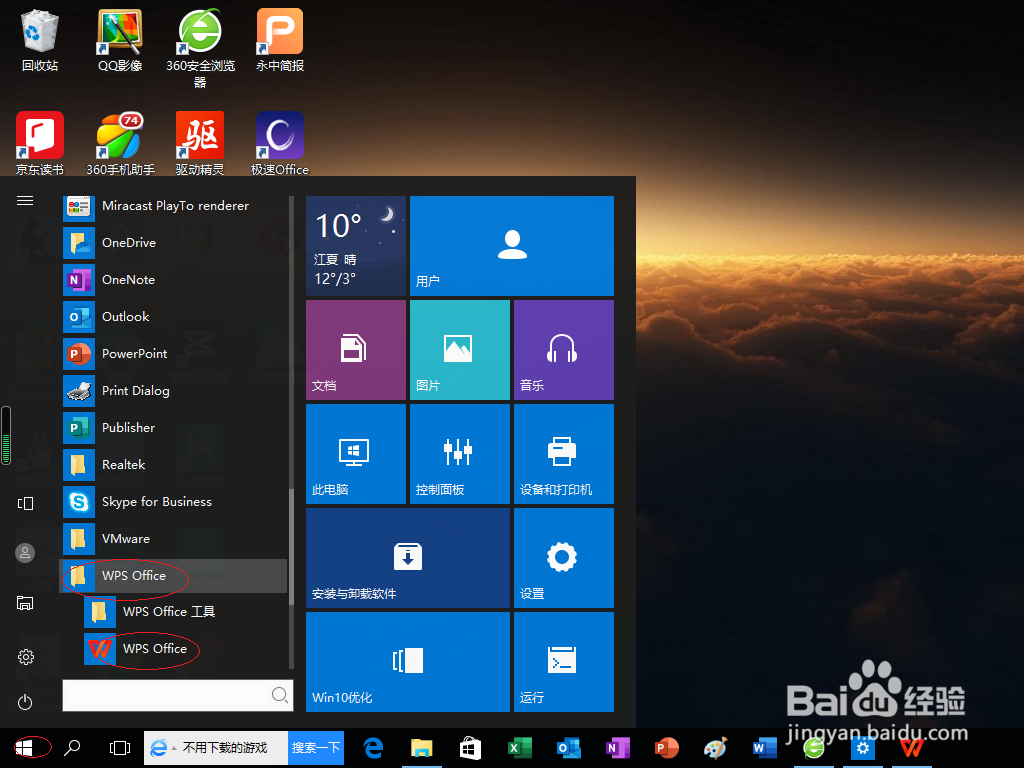Open 永中简报 desktop shortcut
This screenshot has height=768, width=1024.
coord(280,39)
